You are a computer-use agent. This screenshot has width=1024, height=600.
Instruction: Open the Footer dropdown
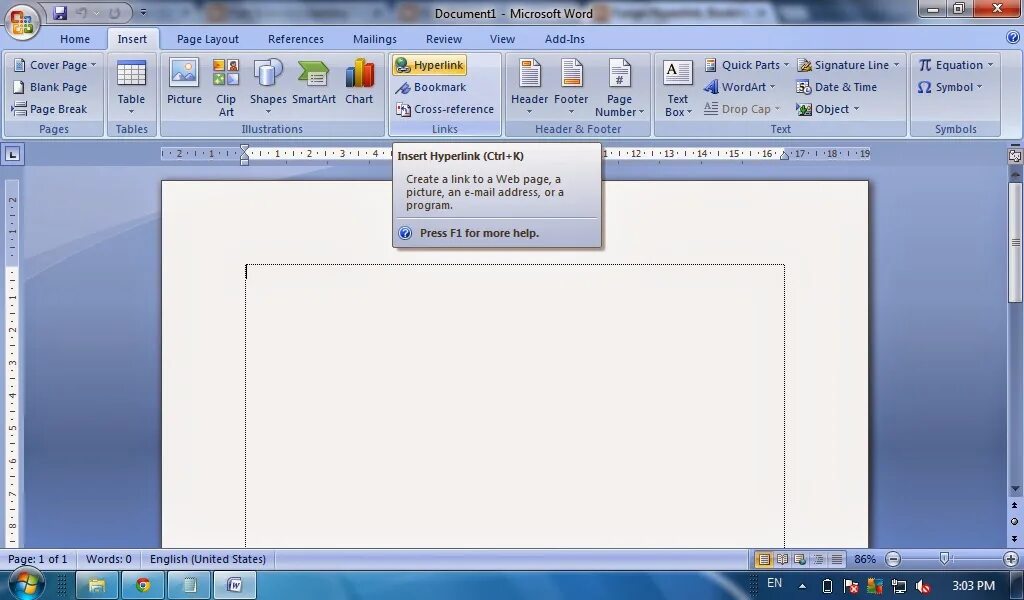pyautogui.click(x=571, y=87)
